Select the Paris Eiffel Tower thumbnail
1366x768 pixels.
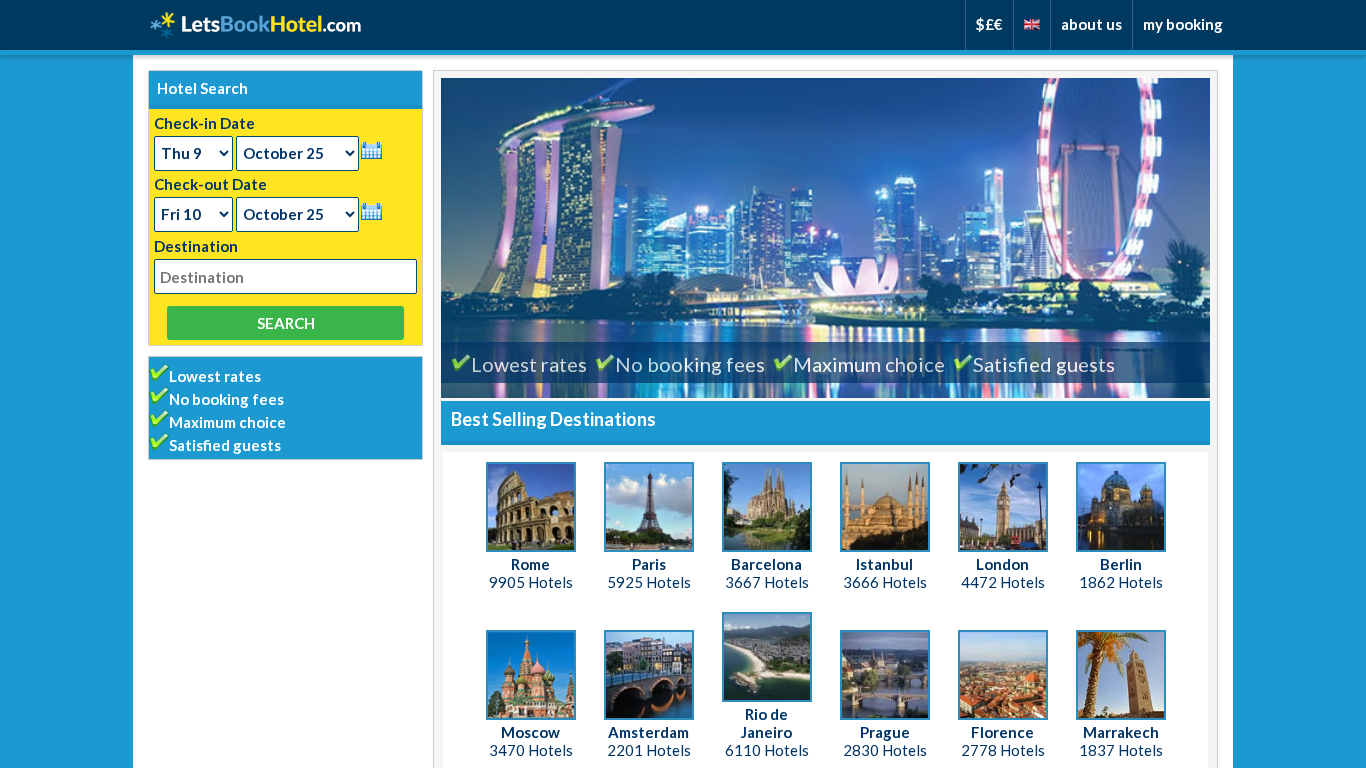pyautogui.click(x=648, y=507)
